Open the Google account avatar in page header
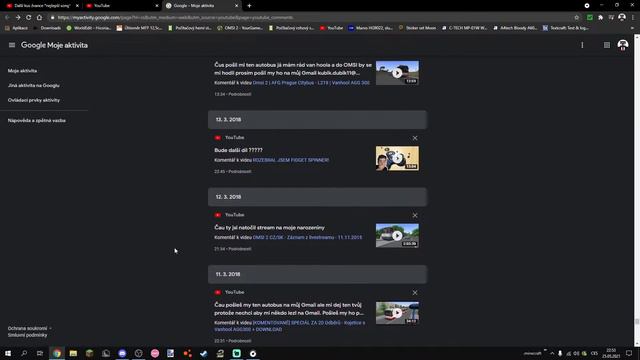Image resolution: width=640 pixels, height=360 pixels. [622, 45]
